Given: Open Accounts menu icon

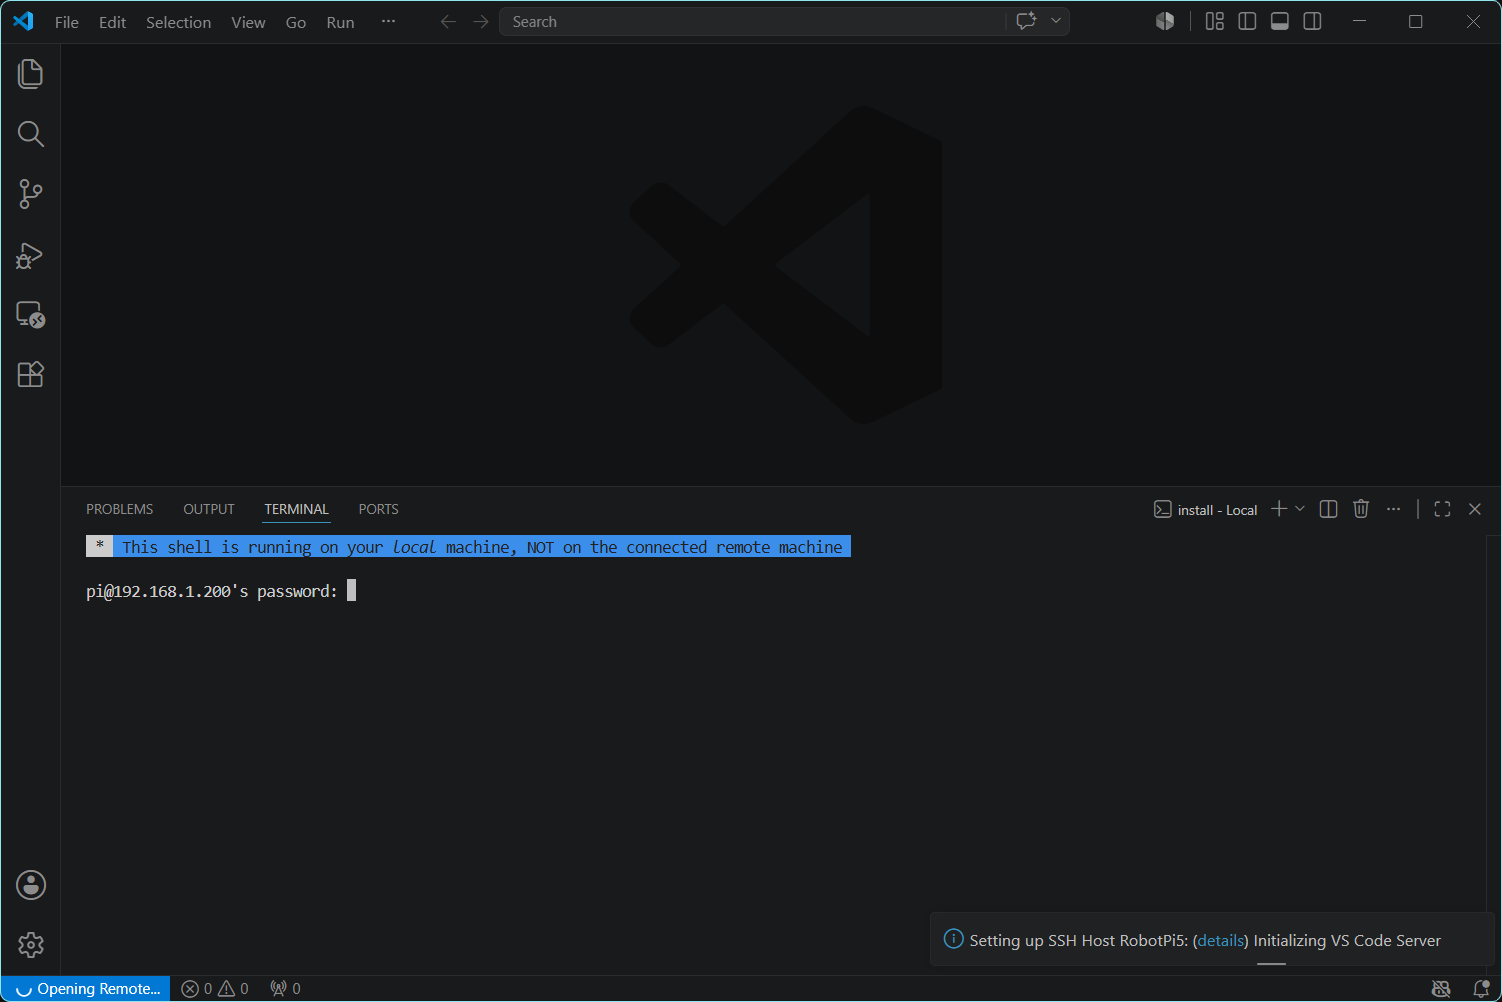Looking at the screenshot, I should (x=31, y=885).
